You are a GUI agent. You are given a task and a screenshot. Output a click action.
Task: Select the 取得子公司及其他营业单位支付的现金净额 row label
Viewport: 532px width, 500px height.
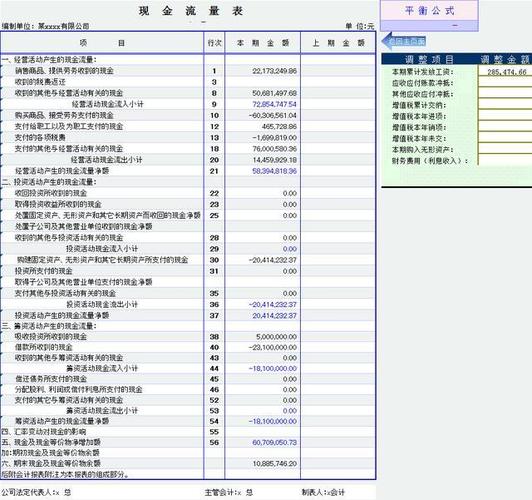tap(83, 282)
